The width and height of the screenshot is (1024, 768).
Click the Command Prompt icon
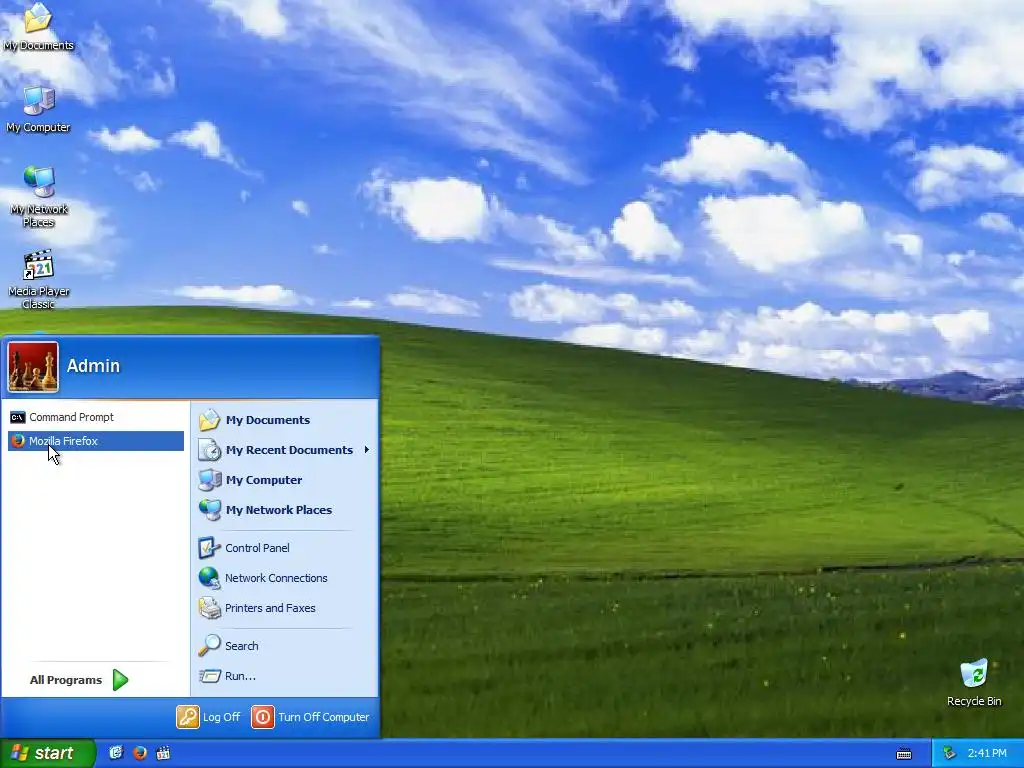click(18, 417)
